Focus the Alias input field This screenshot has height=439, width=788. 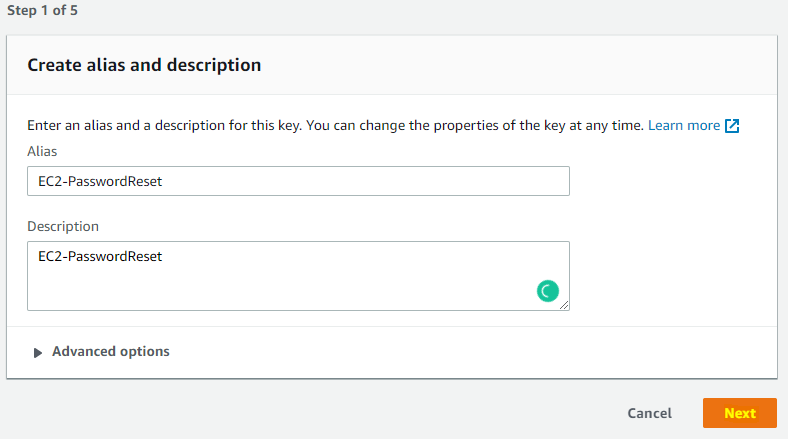pyautogui.click(x=299, y=181)
